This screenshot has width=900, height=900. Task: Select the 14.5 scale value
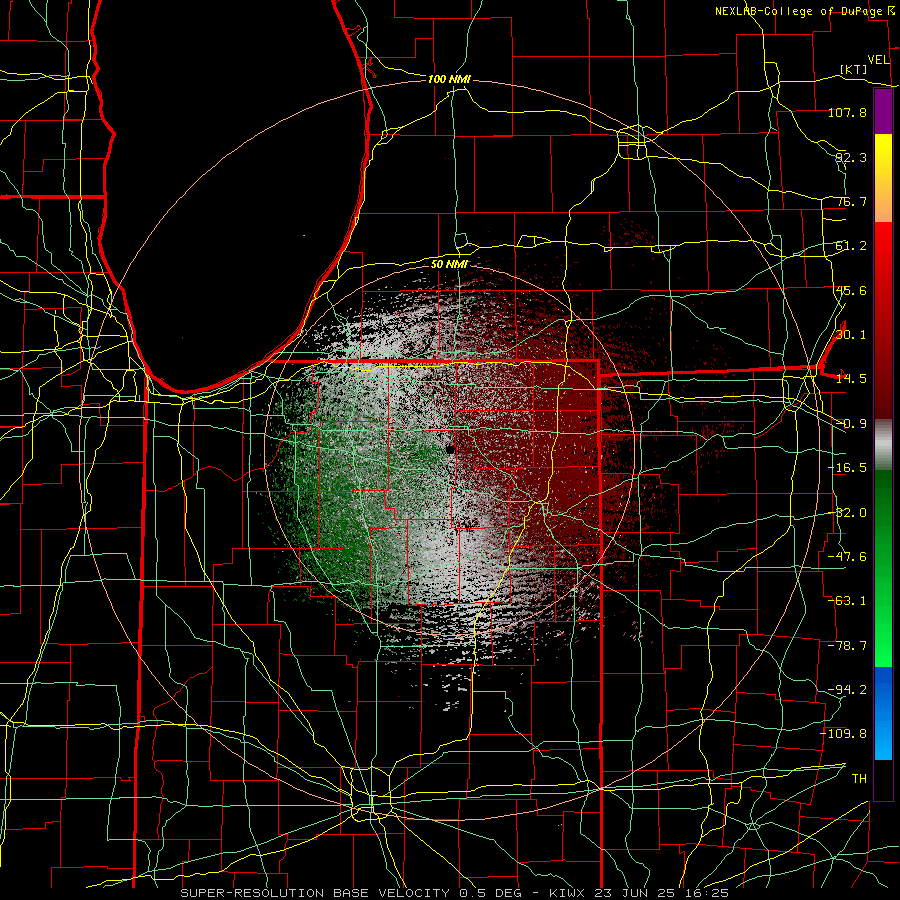[x=851, y=379]
